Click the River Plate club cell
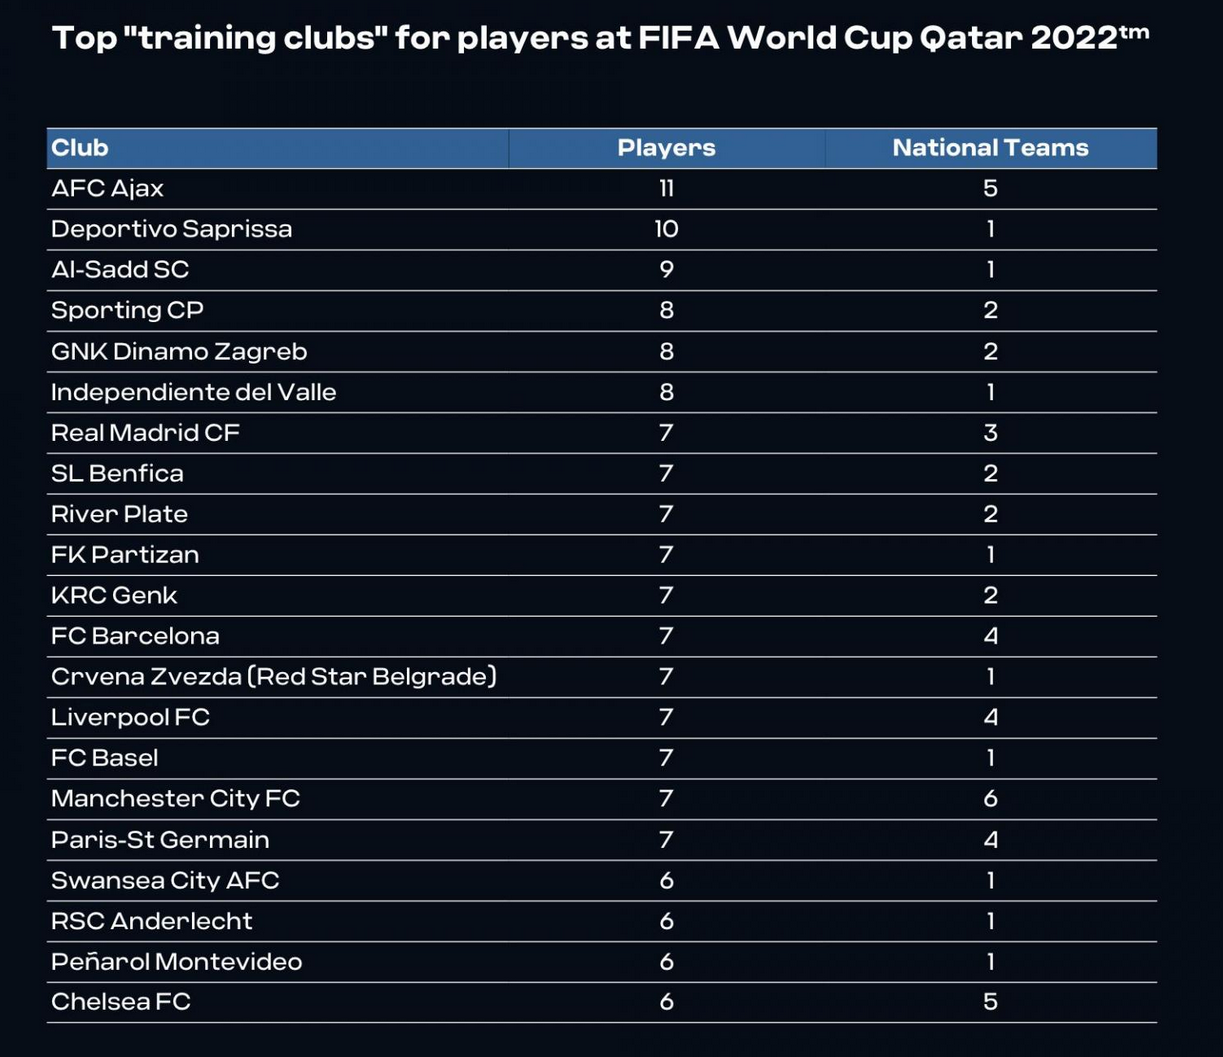This screenshot has height=1057, width=1223. pyautogui.click(x=119, y=515)
